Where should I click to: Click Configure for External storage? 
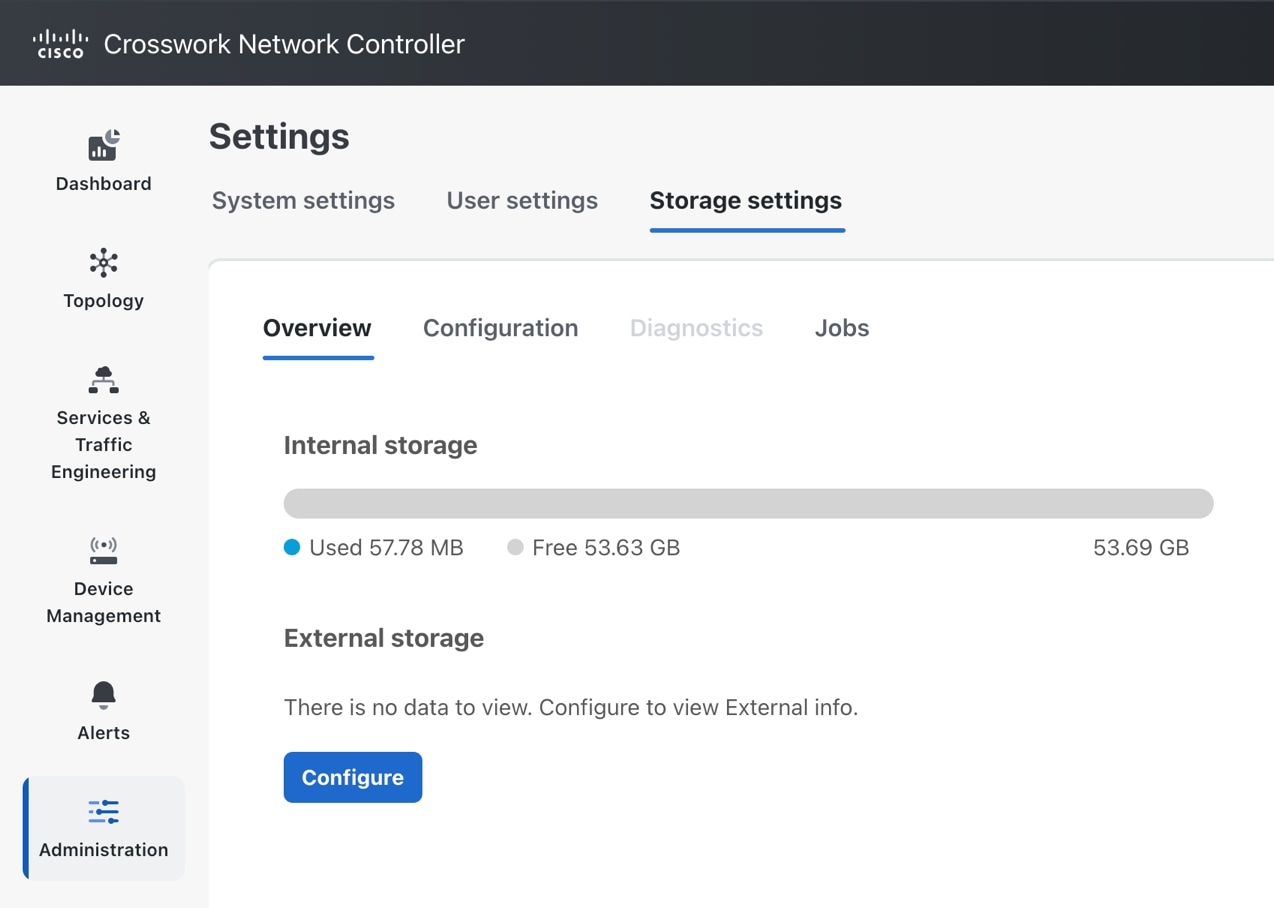[x=352, y=777]
